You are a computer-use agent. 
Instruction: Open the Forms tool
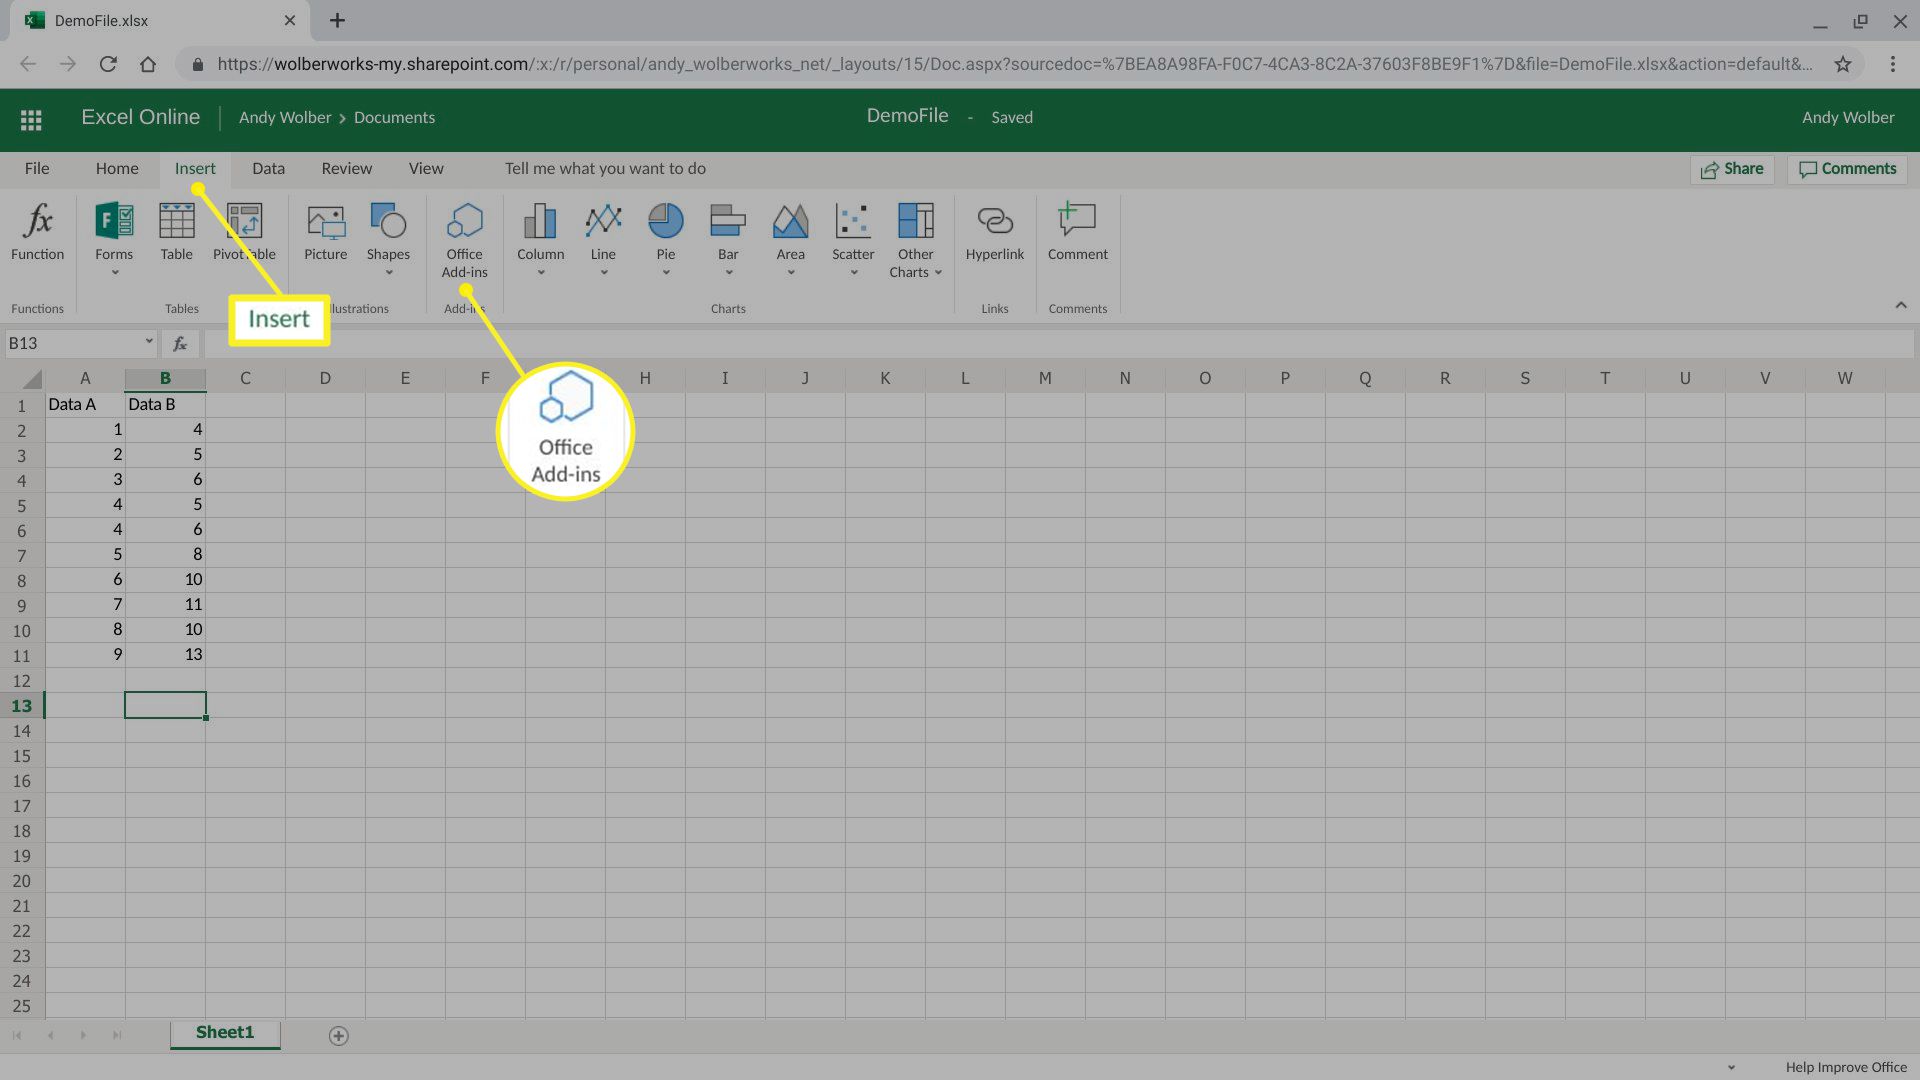click(113, 237)
